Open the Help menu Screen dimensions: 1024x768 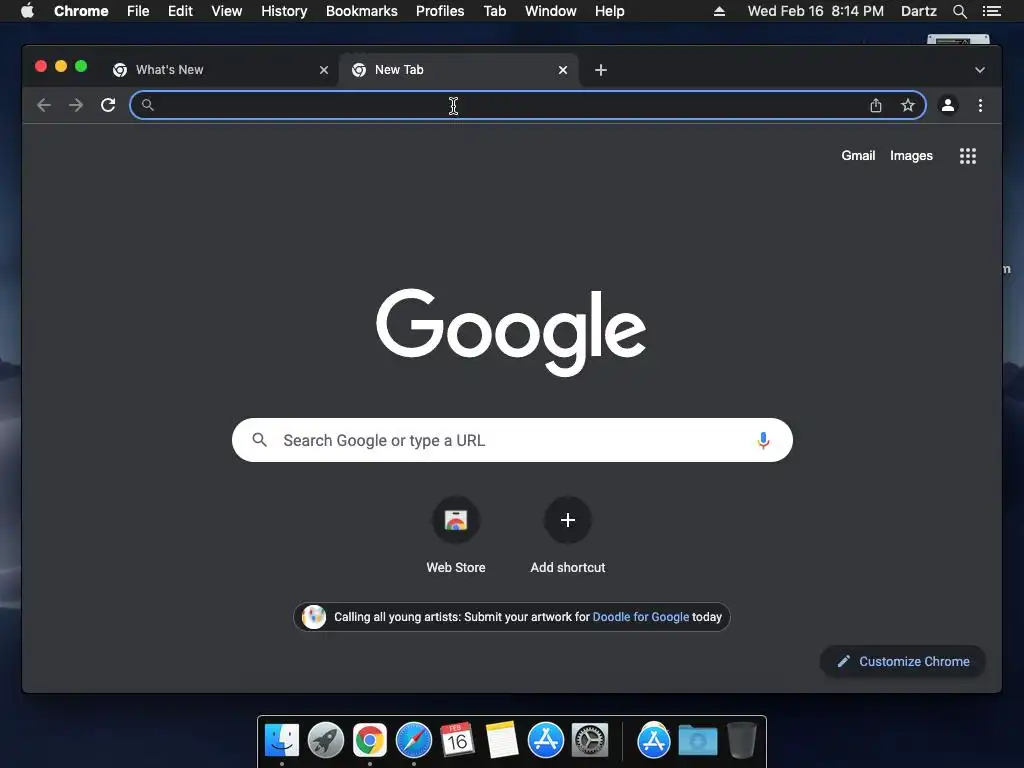(x=609, y=11)
